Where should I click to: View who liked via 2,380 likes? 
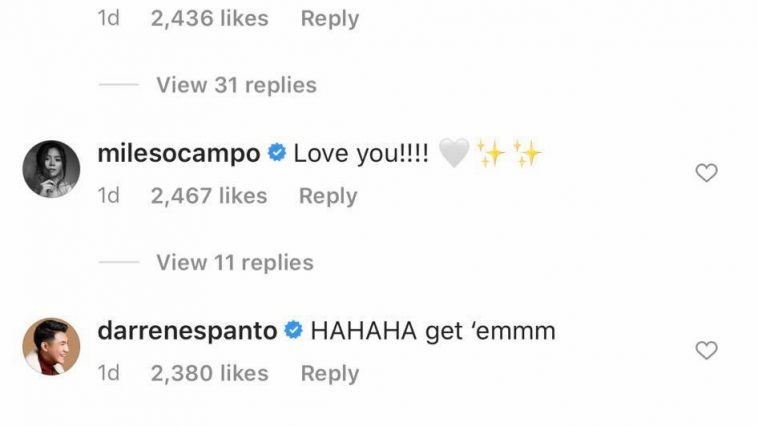pos(209,373)
